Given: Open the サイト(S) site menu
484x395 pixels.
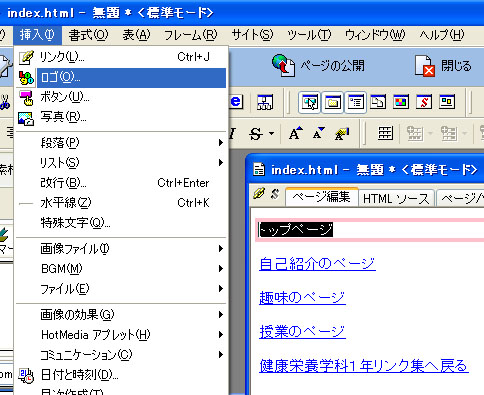Looking at the screenshot, I should coord(252,35).
